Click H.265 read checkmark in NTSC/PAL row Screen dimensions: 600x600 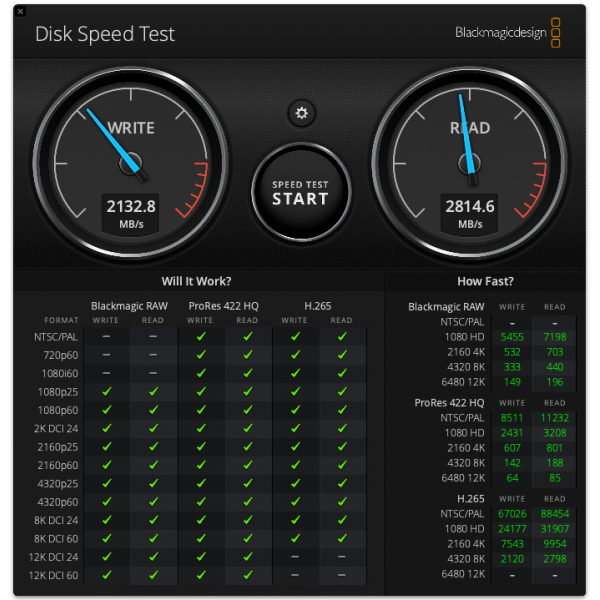pos(342,336)
